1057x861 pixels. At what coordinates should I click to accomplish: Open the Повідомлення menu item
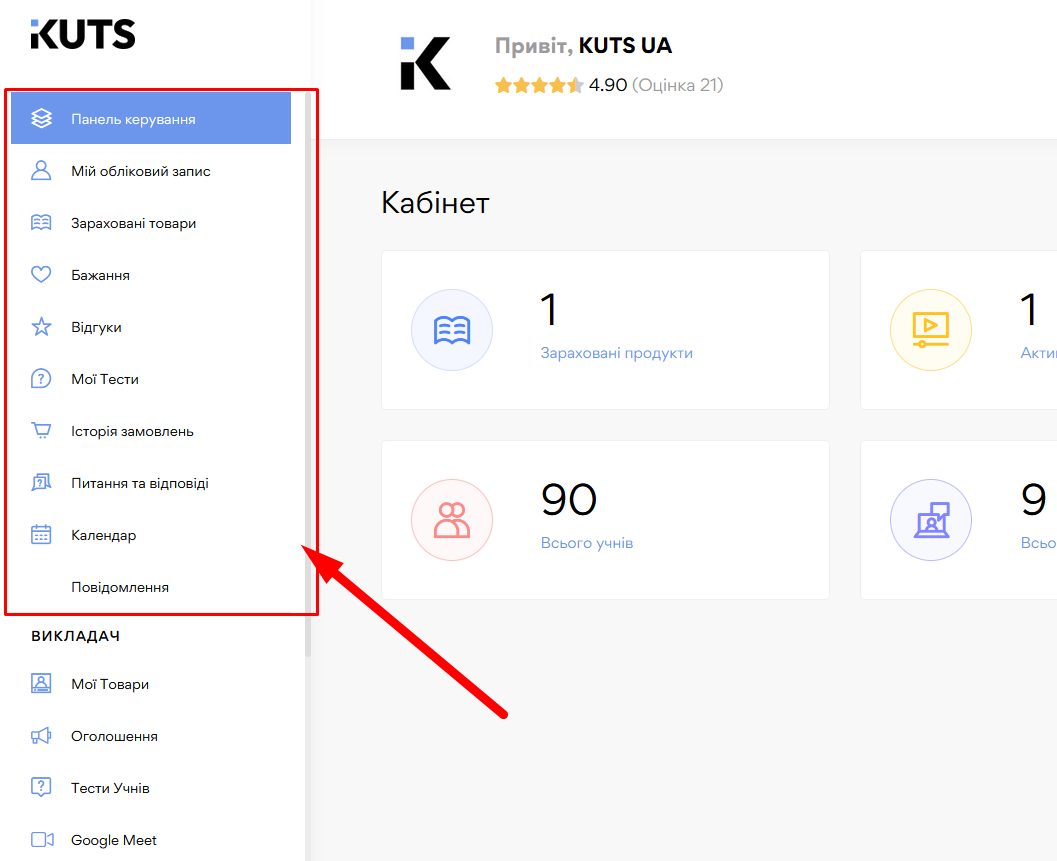pyautogui.click(x=120, y=587)
